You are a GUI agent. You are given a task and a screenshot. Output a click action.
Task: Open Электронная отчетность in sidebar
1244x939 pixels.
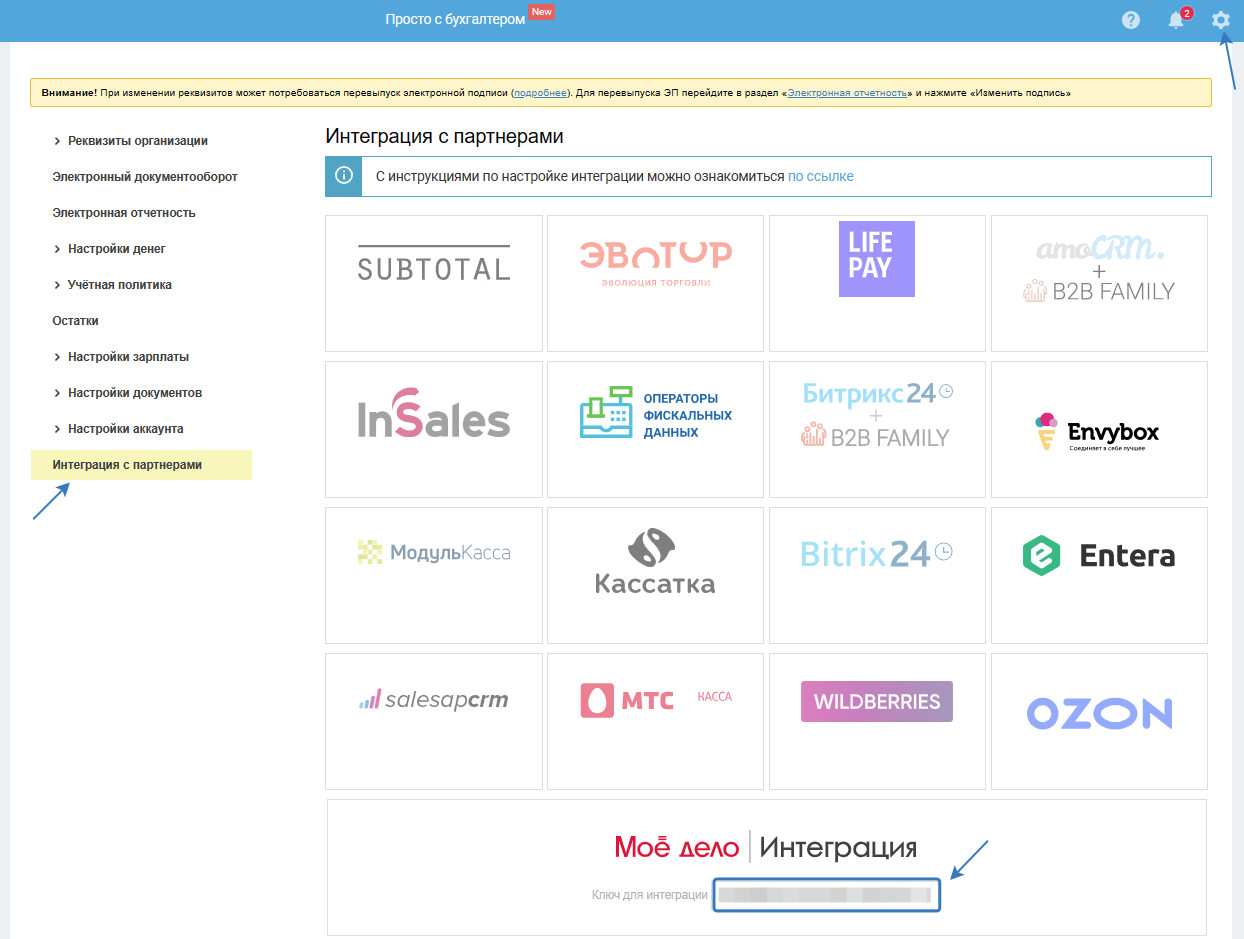point(124,213)
